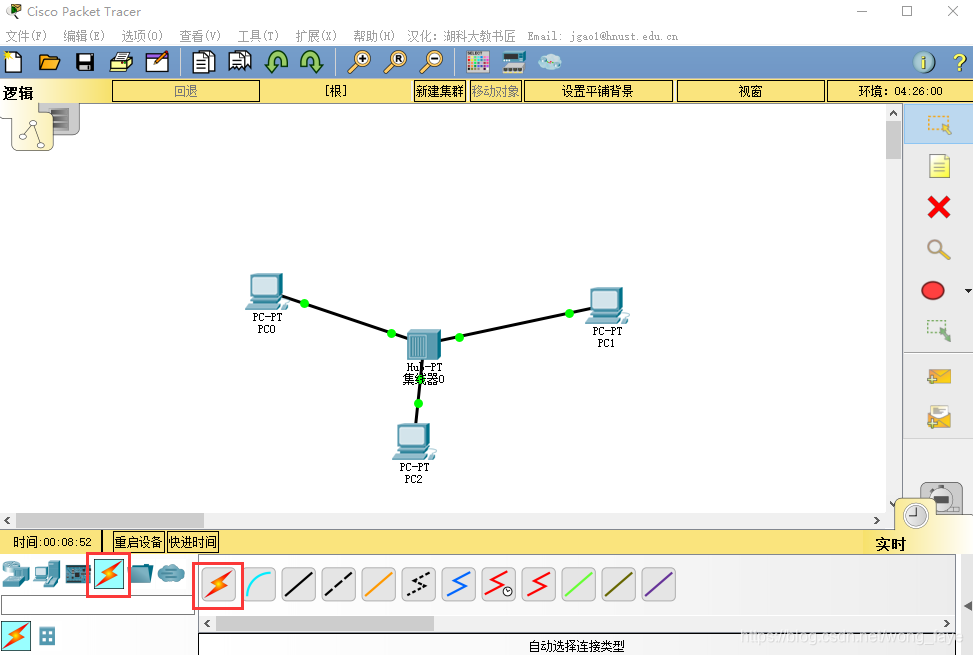
Task: Open the drawing palette icon
Action: tap(478, 62)
